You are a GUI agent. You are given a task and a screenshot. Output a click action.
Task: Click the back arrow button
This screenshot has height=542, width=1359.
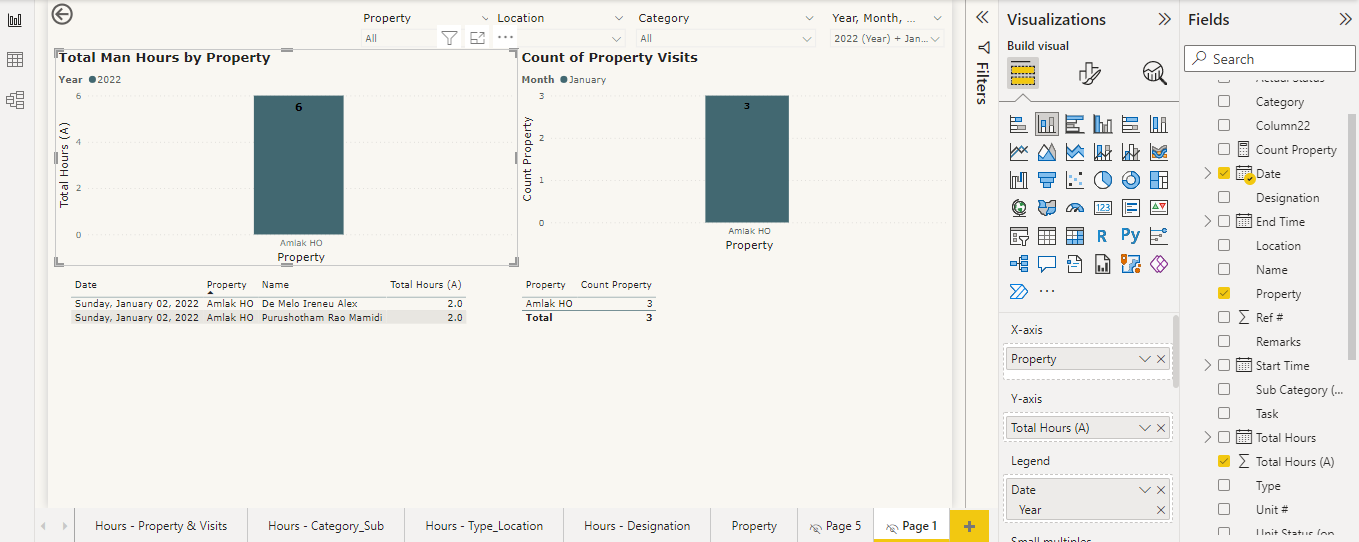tap(62, 13)
